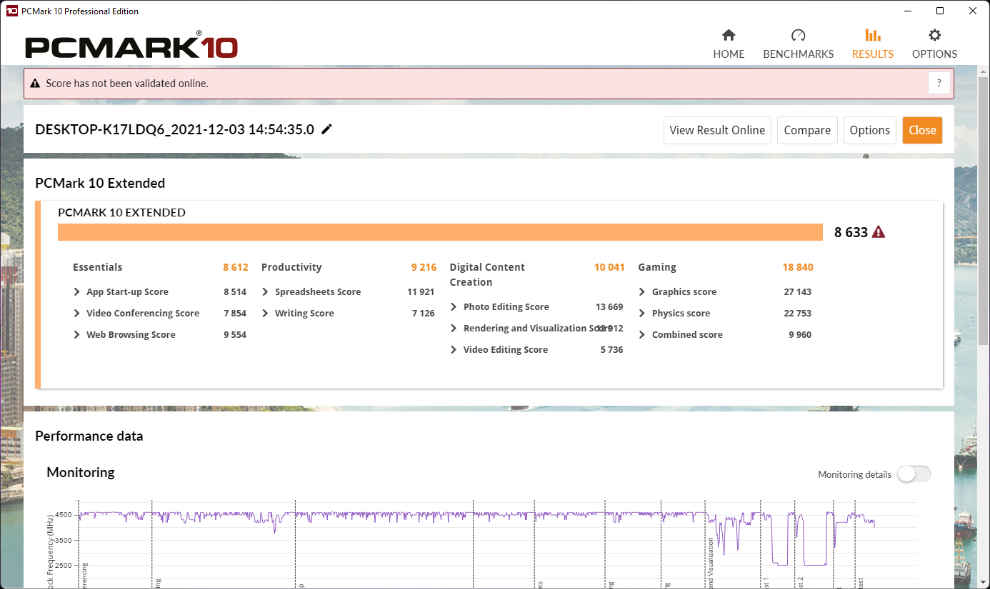
Task: Click the vertical scrollbar thumb
Action: (x=983, y=211)
